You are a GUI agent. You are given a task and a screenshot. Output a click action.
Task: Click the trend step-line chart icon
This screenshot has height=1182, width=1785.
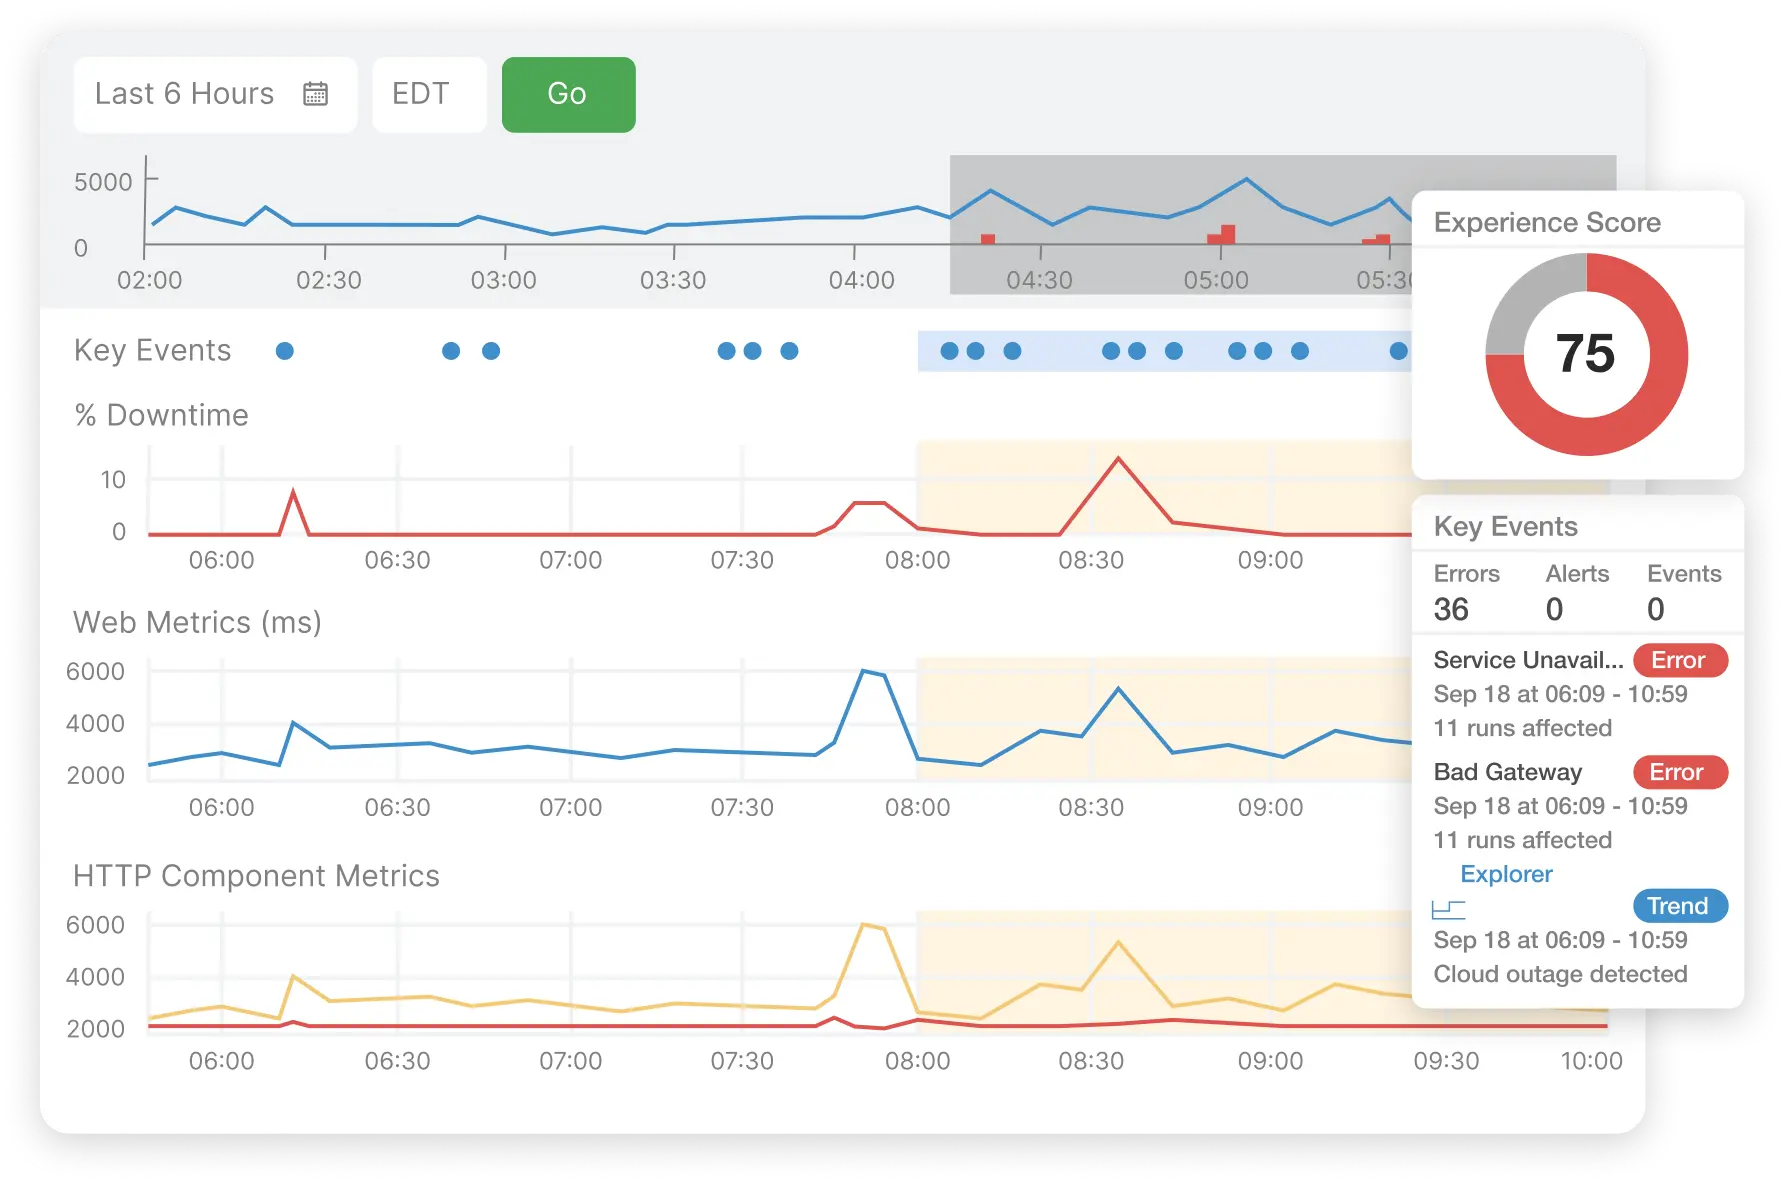(1449, 908)
